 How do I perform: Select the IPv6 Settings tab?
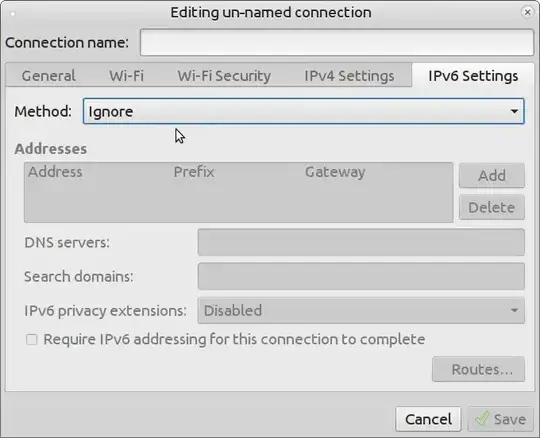[473, 76]
